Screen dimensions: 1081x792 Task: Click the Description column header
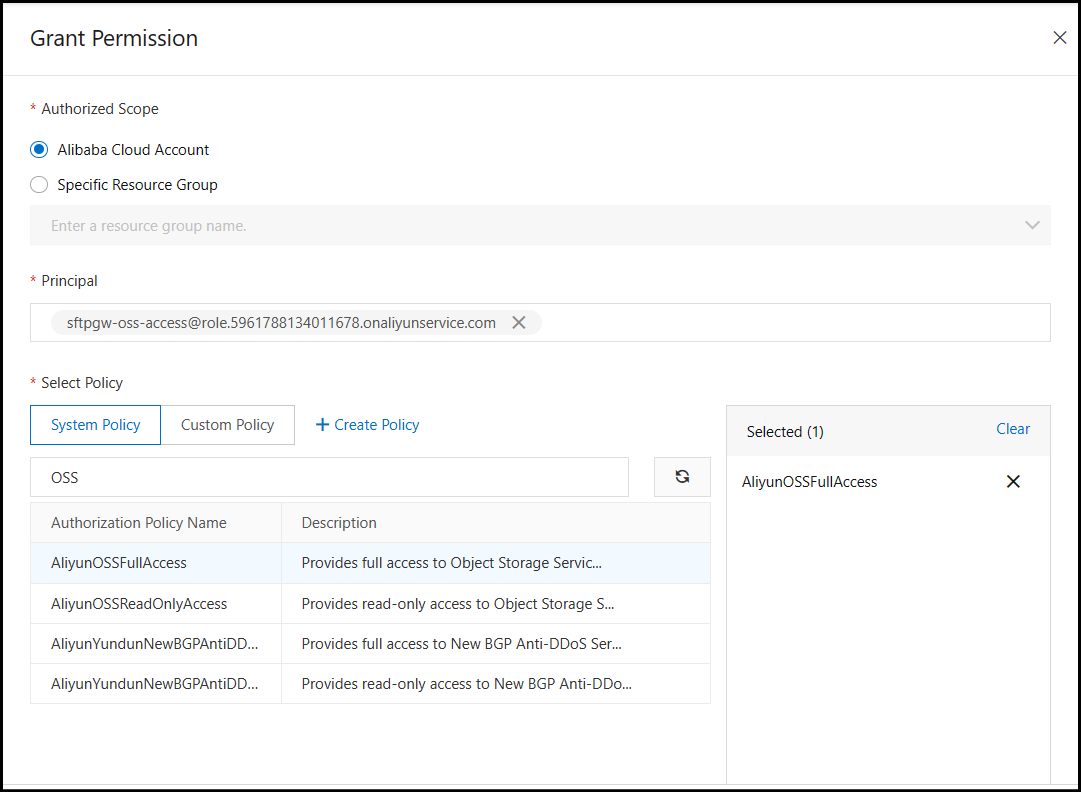coord(339,523)
